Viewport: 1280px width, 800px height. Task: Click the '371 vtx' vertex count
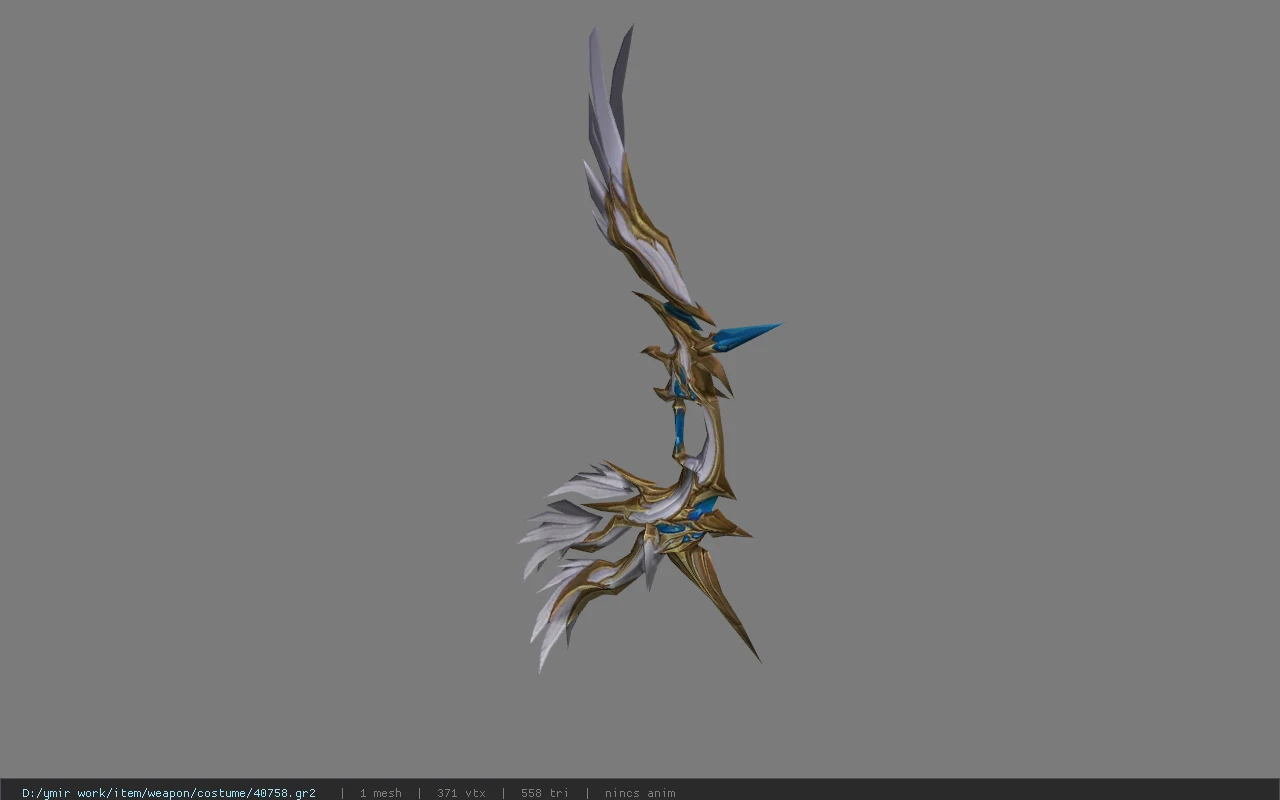coord(461,793)
